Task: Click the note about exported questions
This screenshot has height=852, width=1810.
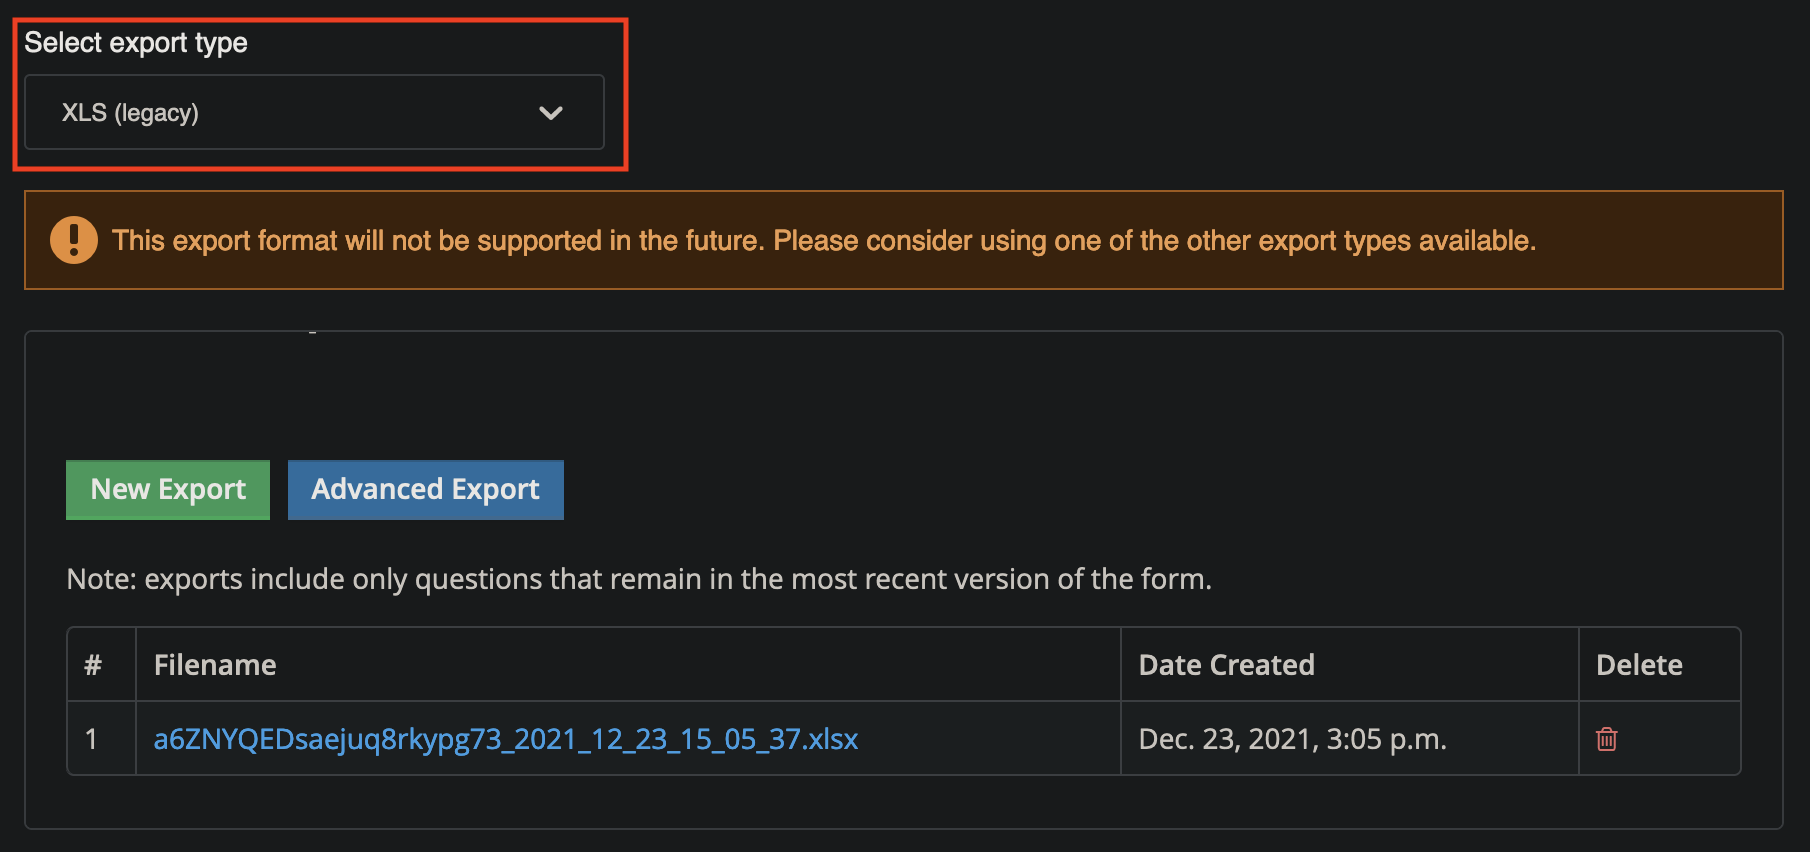Action: (638, 579)
